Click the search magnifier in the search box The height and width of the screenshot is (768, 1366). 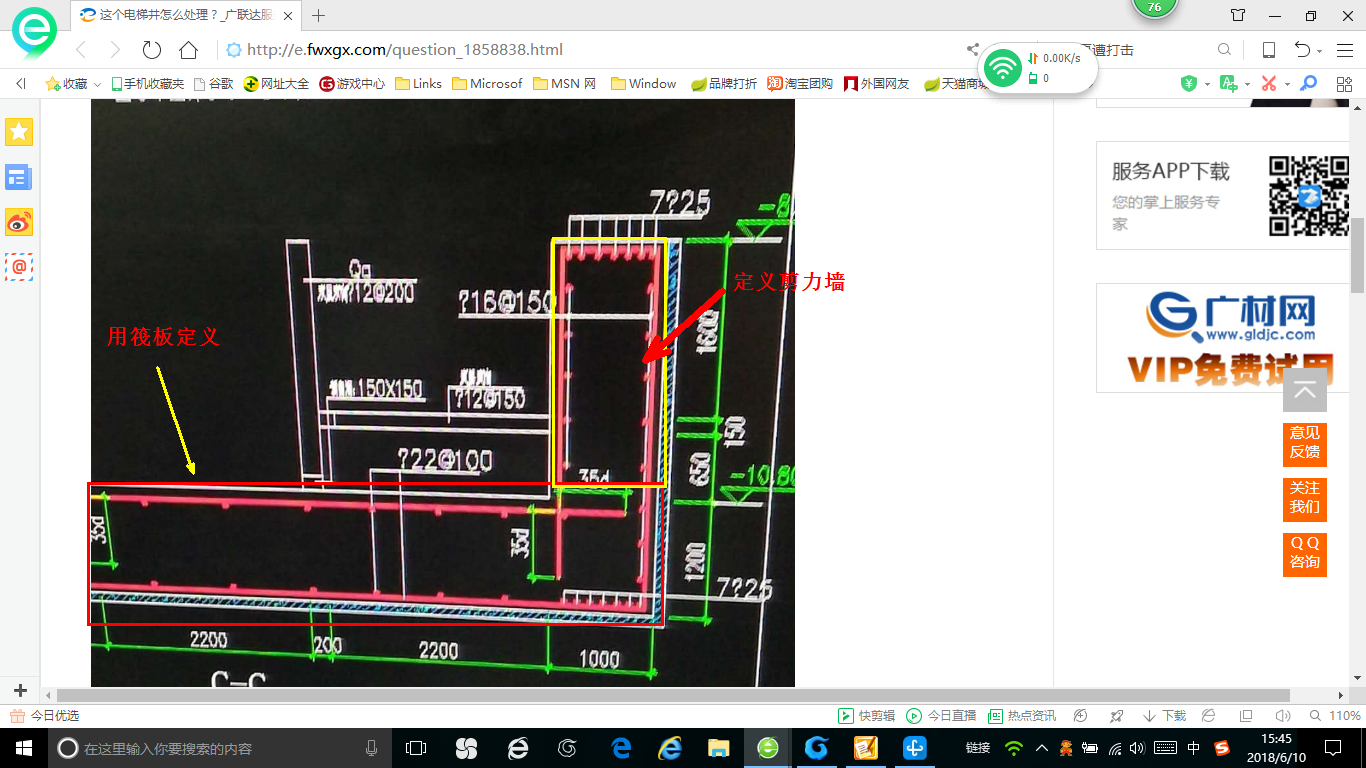[1224, 50]
